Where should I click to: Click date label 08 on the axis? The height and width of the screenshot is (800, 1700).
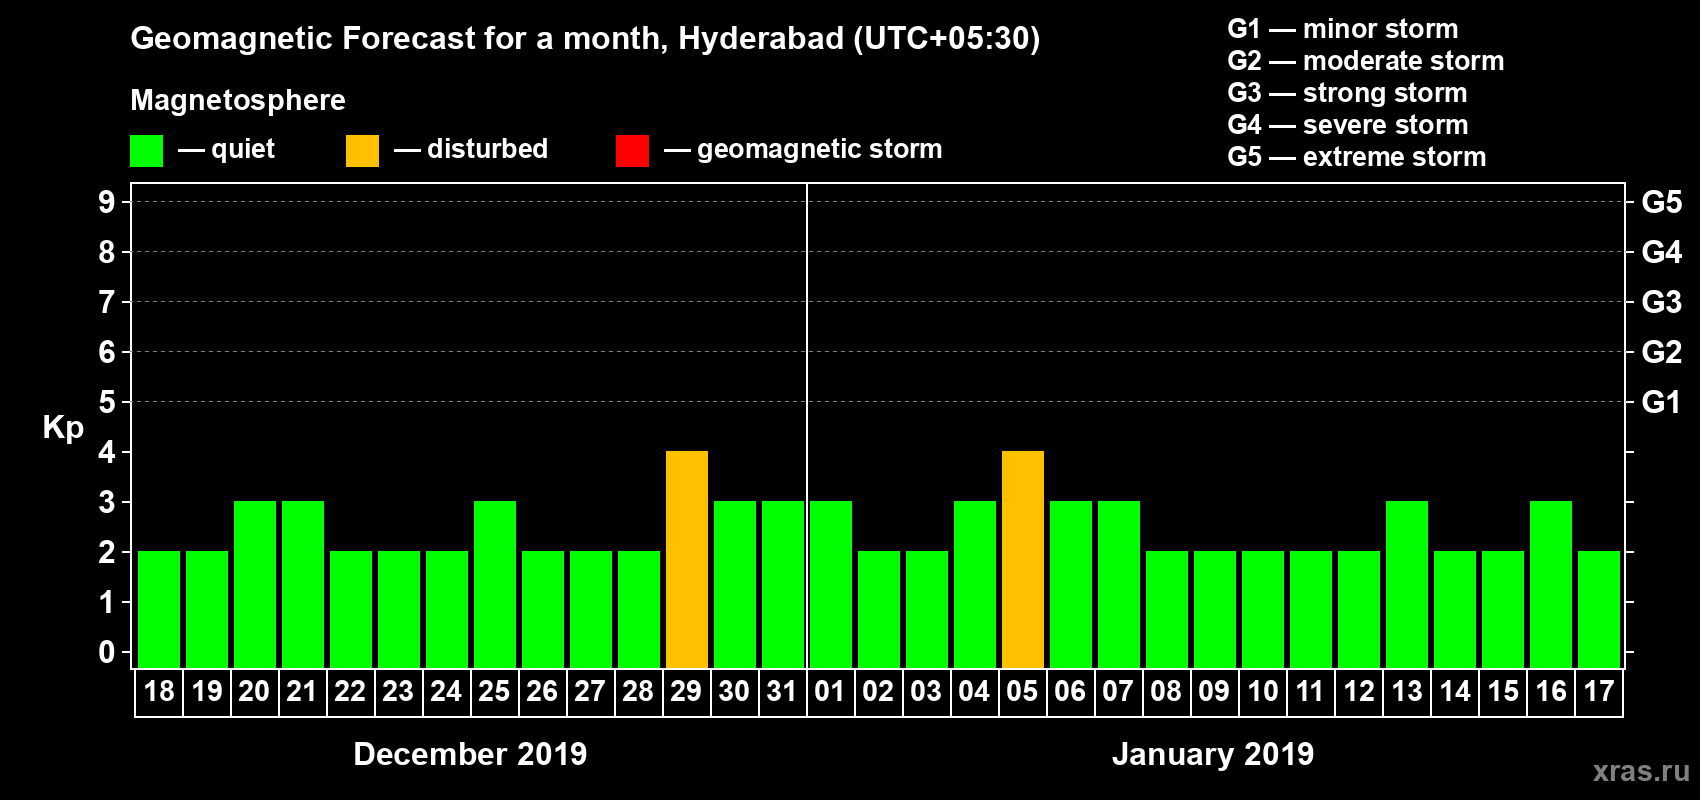(x=1166, y=691)
